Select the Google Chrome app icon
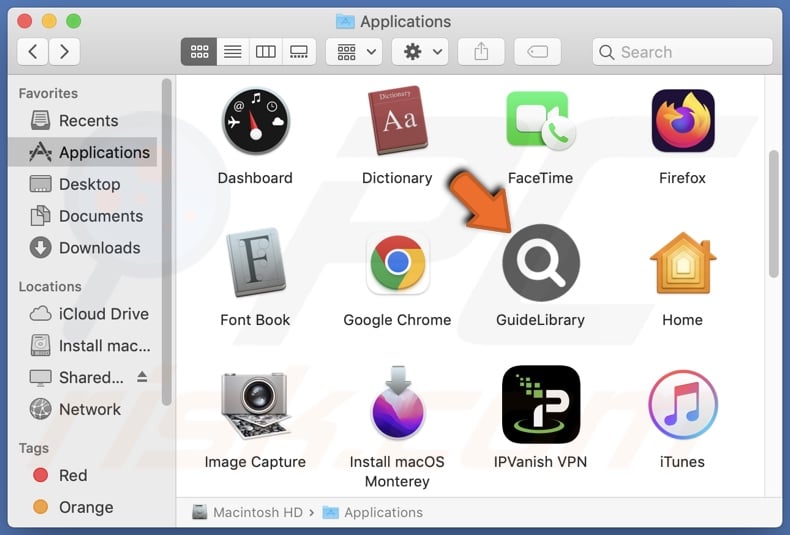The height and width of the screenshot is (535, 790). (x=398, y=263)
